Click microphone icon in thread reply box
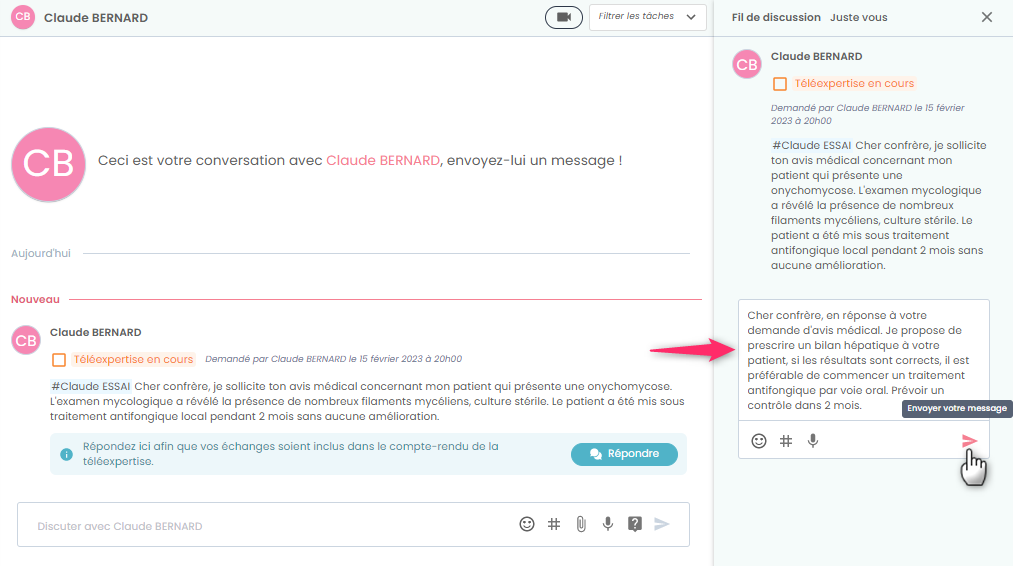The image size is (1013, 566). coord(813,441)
